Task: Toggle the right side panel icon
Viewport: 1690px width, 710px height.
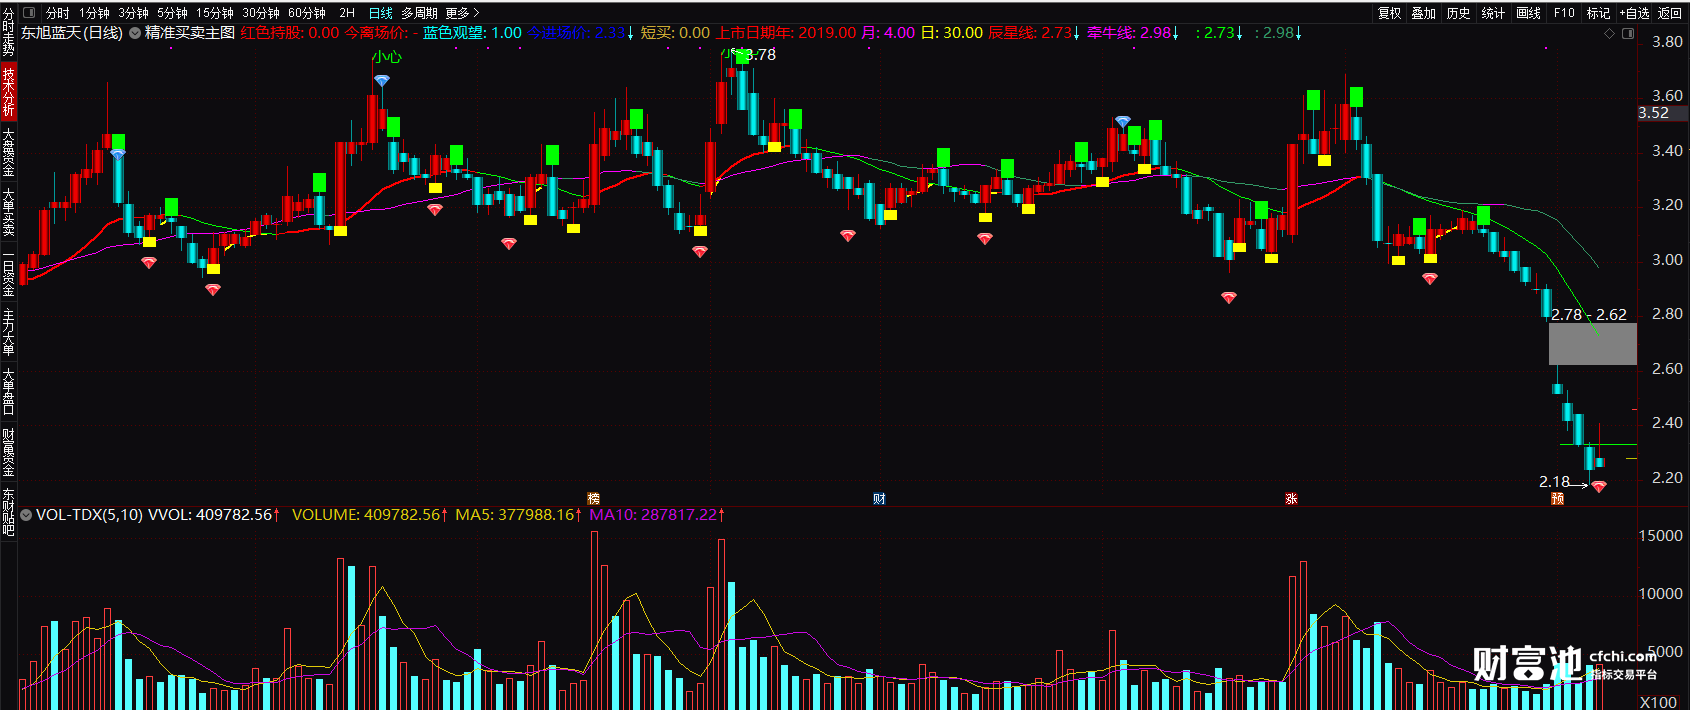Action: click(x=1628, y=33)
